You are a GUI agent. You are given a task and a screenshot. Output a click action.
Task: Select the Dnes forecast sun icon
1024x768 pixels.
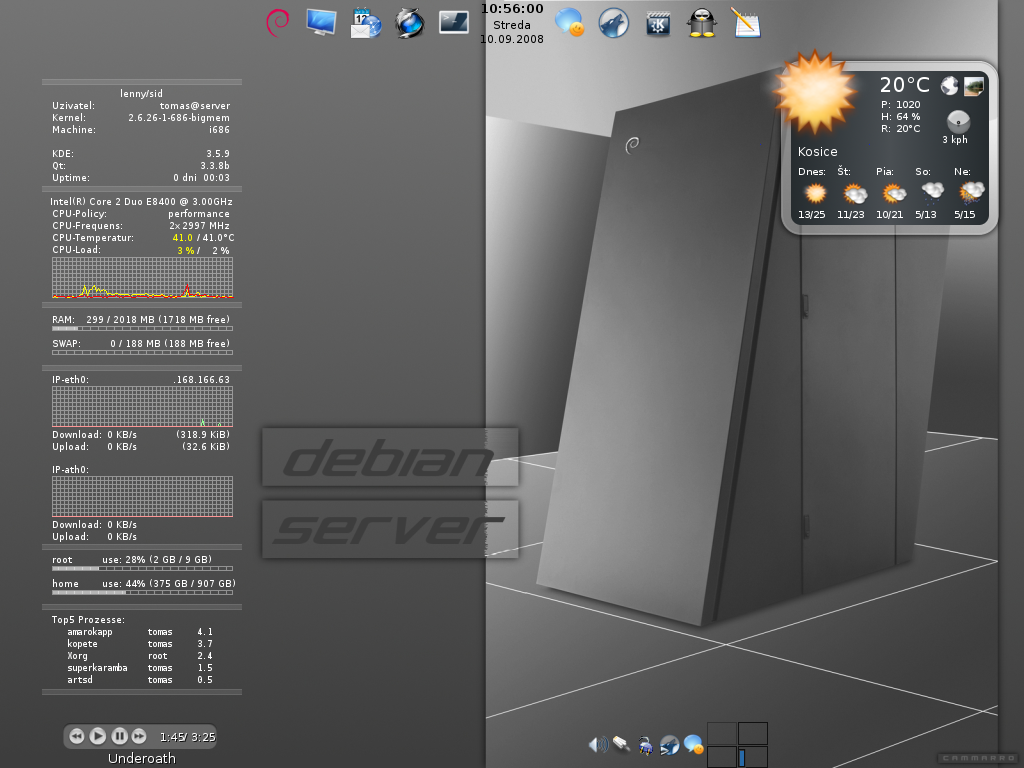tap(814, 193)
